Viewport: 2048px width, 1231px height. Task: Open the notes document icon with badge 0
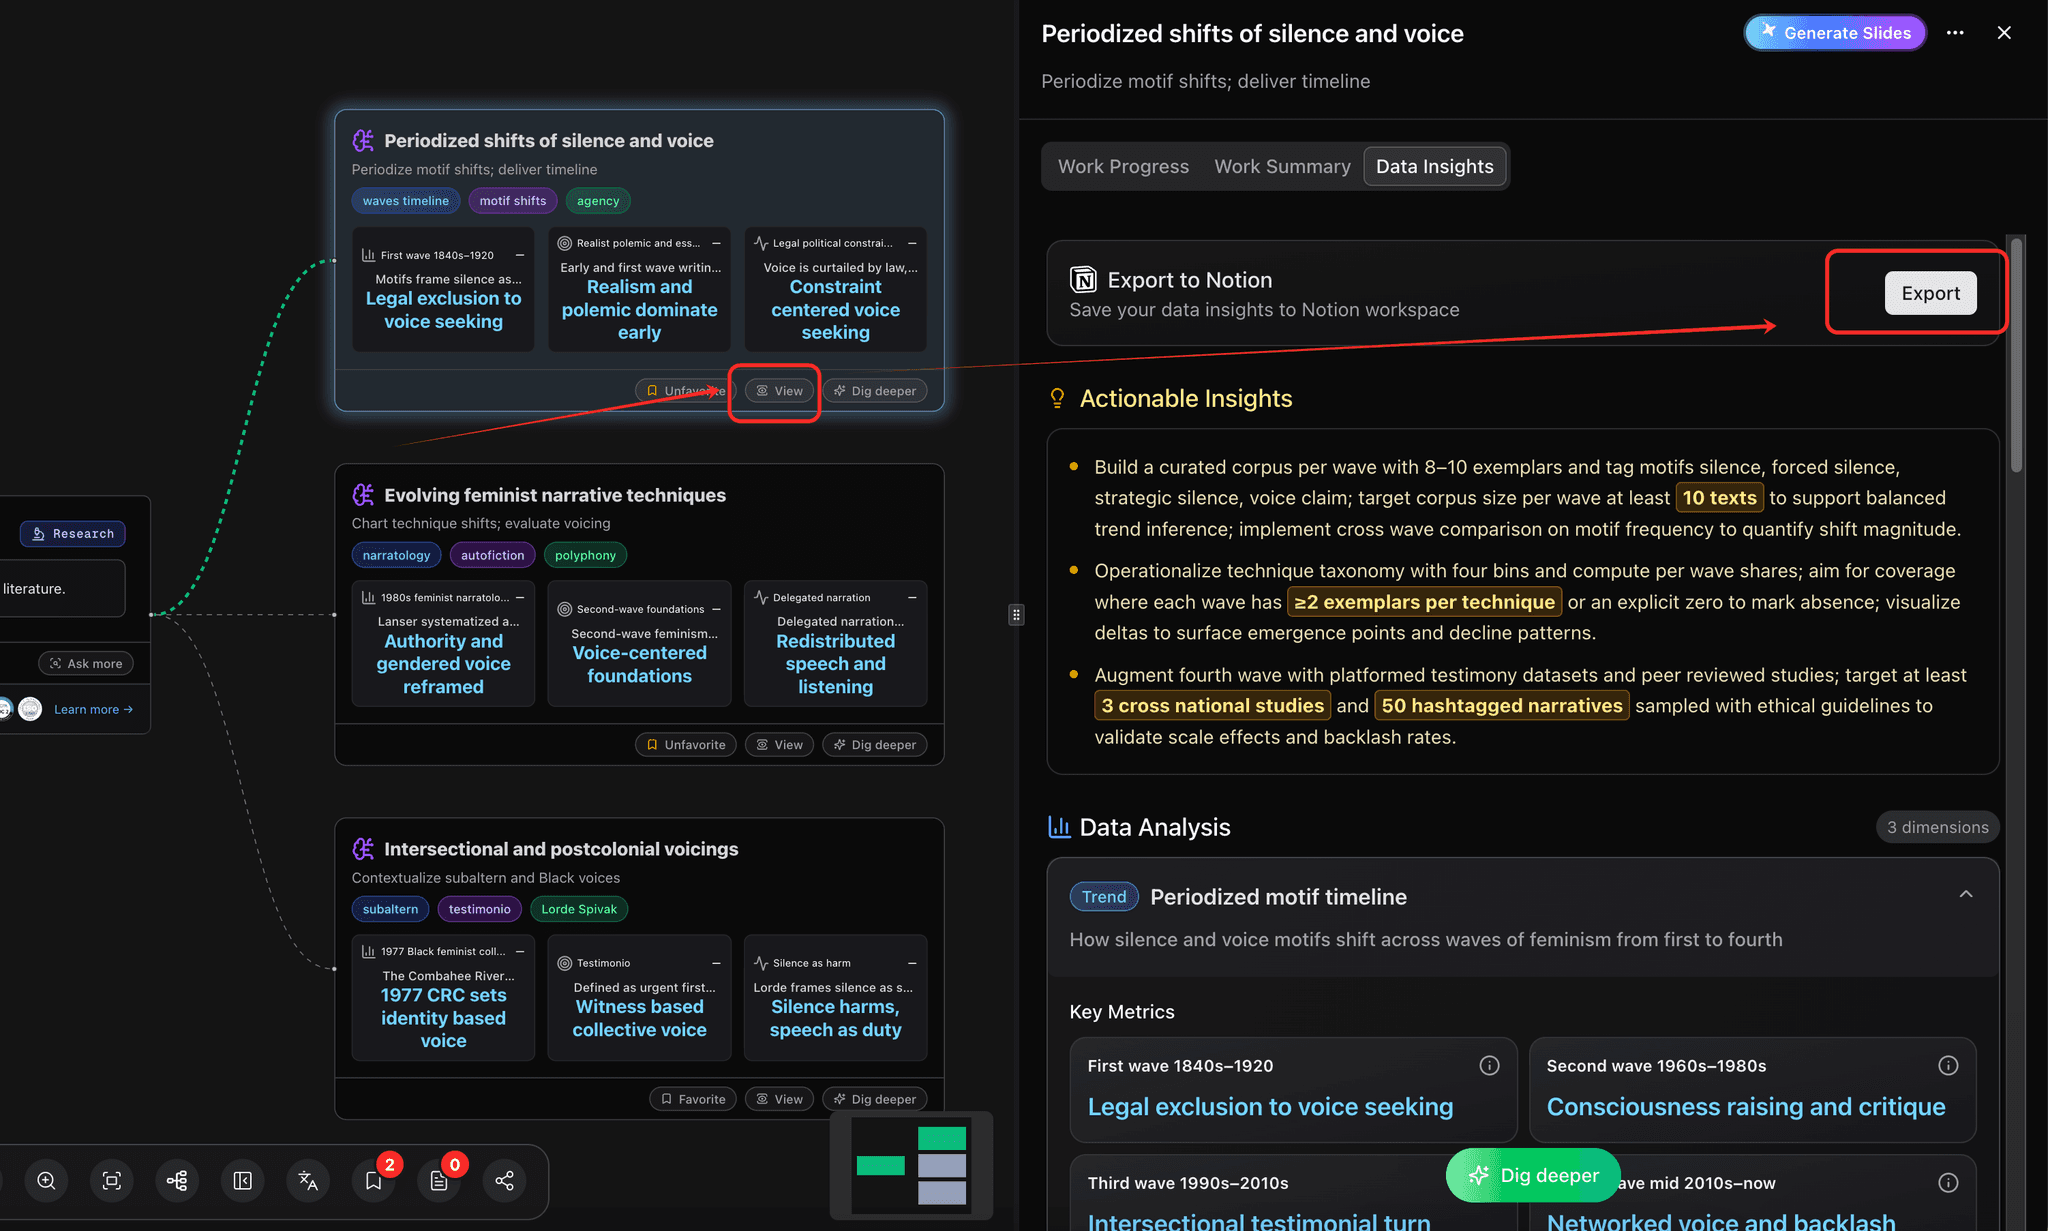pos(439,1181)
